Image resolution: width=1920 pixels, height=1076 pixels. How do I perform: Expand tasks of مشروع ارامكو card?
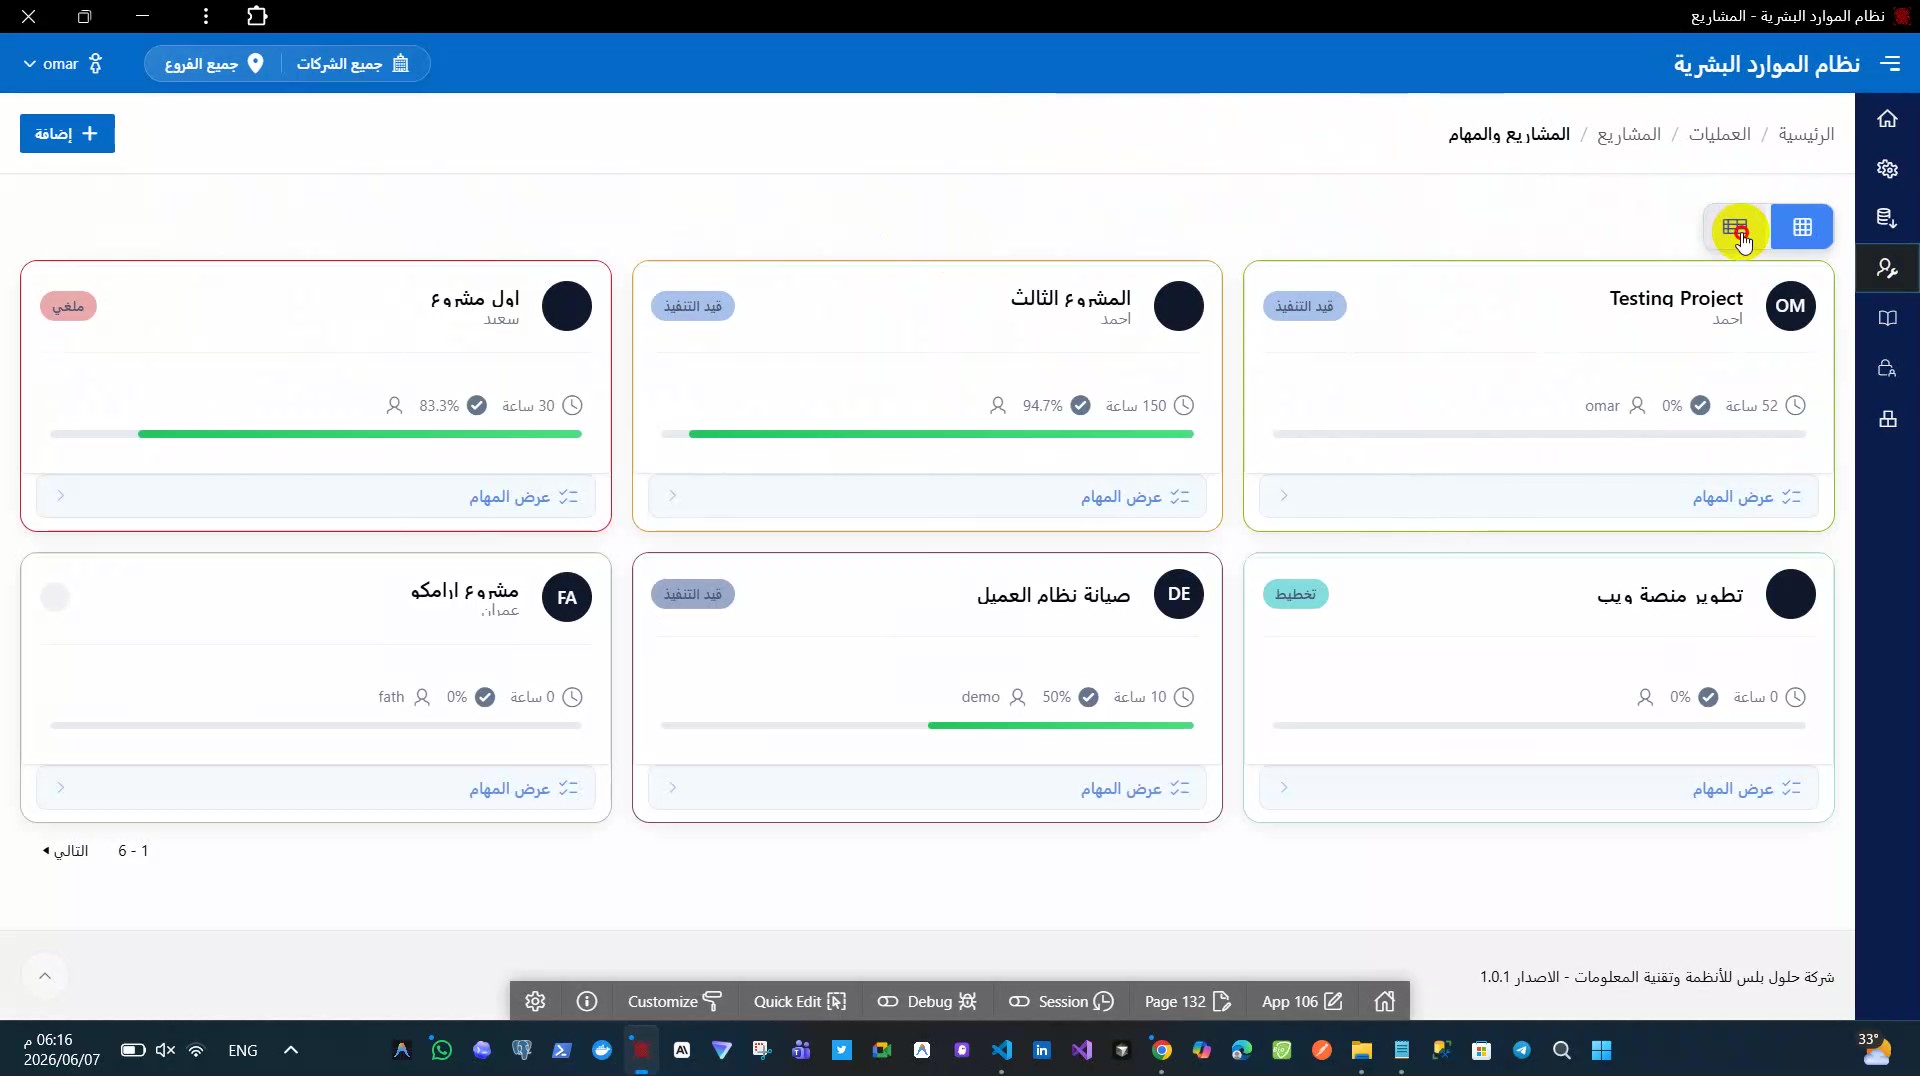point(315,788)
